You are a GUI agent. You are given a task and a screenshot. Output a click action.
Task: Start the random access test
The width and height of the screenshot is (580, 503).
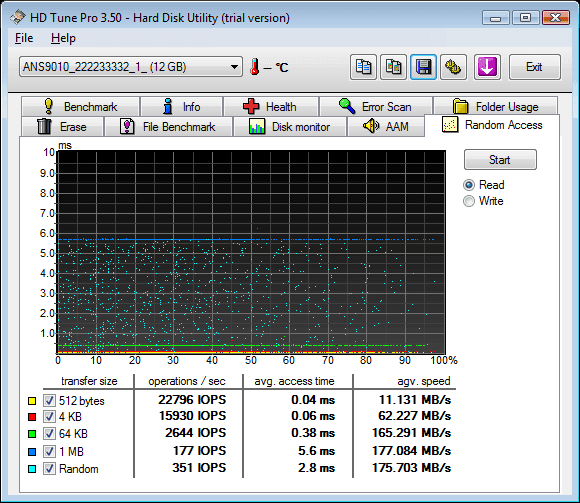tap(500, 160)
